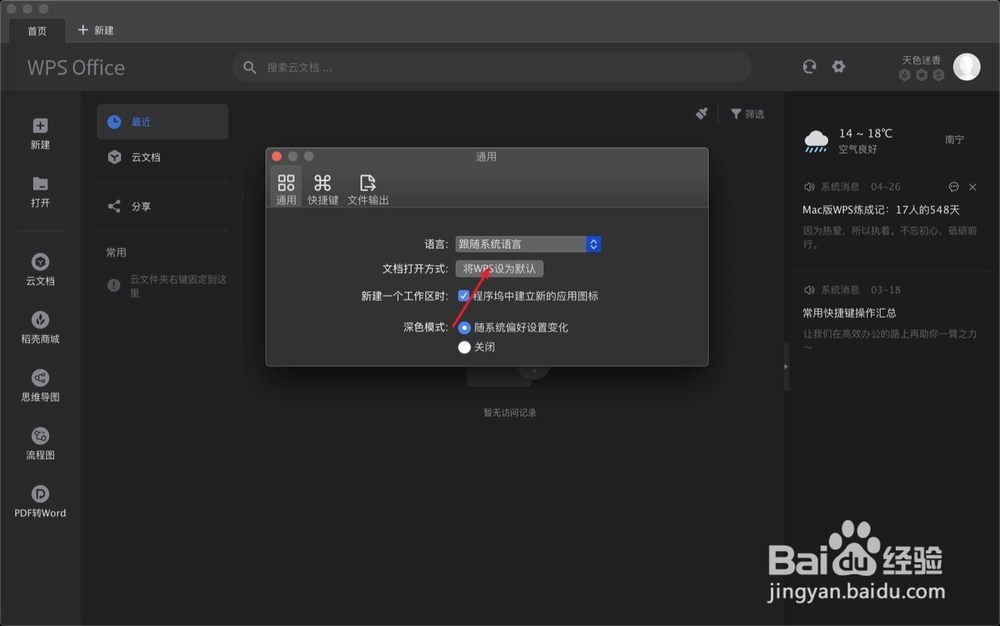
Task: Click the 南宁 city label
Action: (955, 140)
